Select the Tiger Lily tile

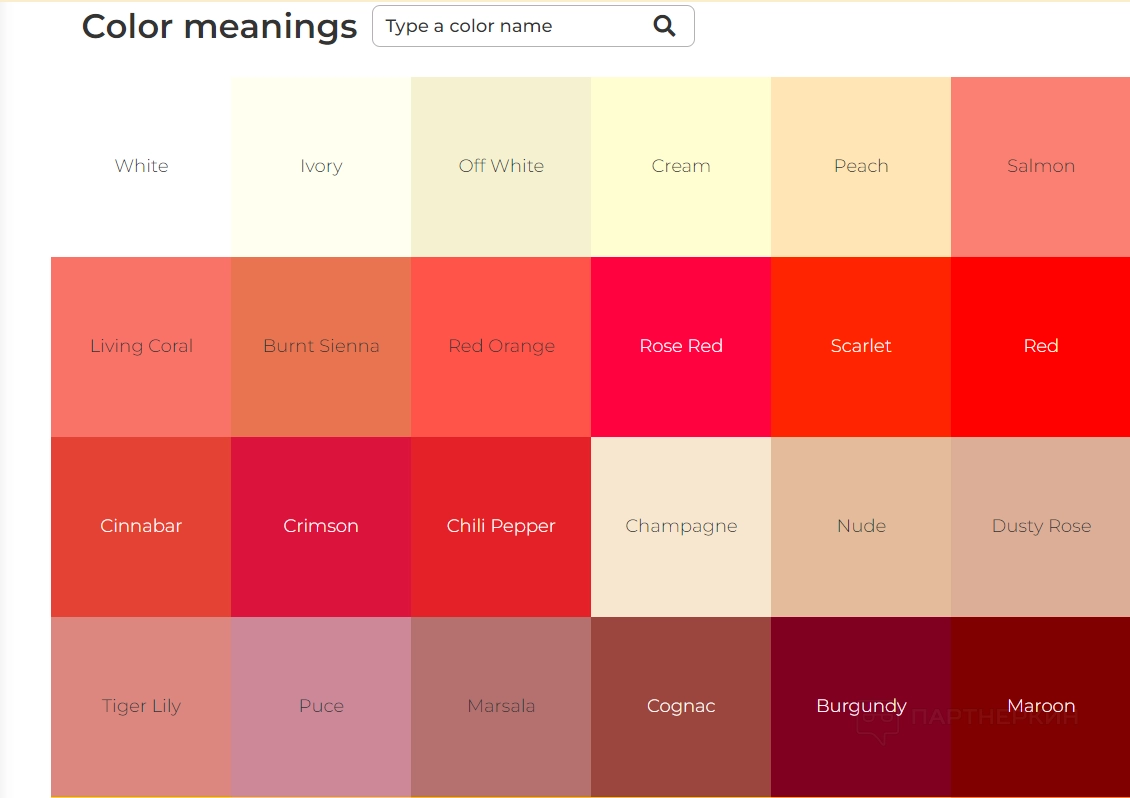point(141,706)
